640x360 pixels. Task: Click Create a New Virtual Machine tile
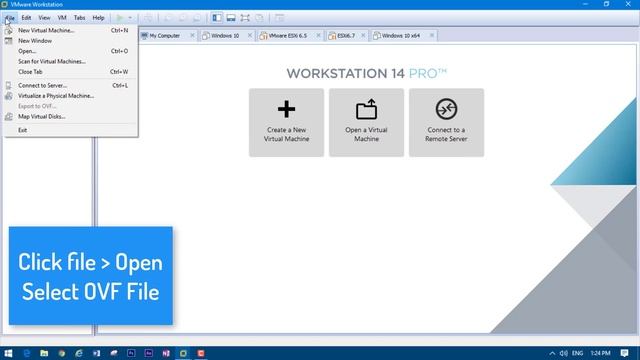click(287, 122)
